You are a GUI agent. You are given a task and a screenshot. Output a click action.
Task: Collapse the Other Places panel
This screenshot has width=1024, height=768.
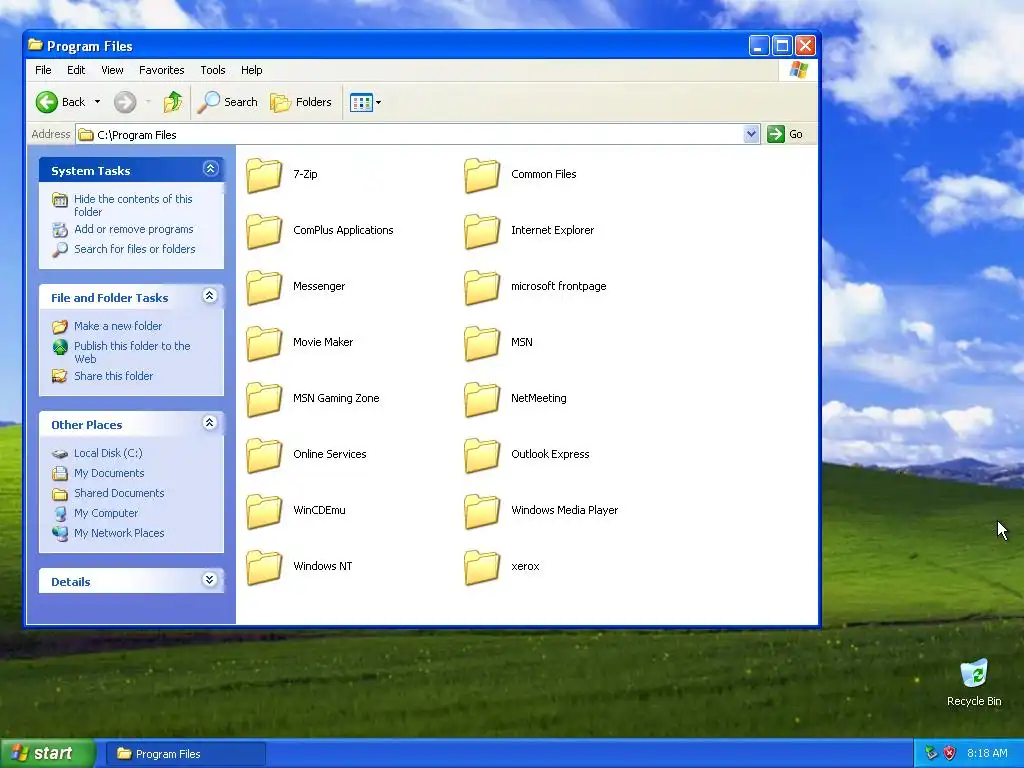tap(210, 423)
